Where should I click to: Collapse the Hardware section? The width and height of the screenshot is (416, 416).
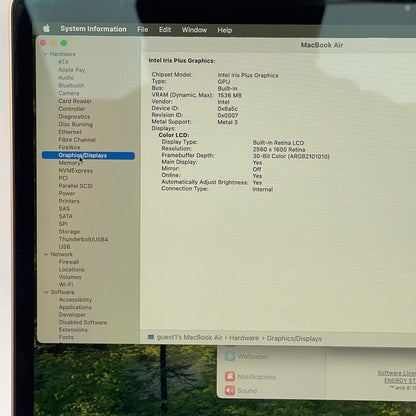(45, 54)
